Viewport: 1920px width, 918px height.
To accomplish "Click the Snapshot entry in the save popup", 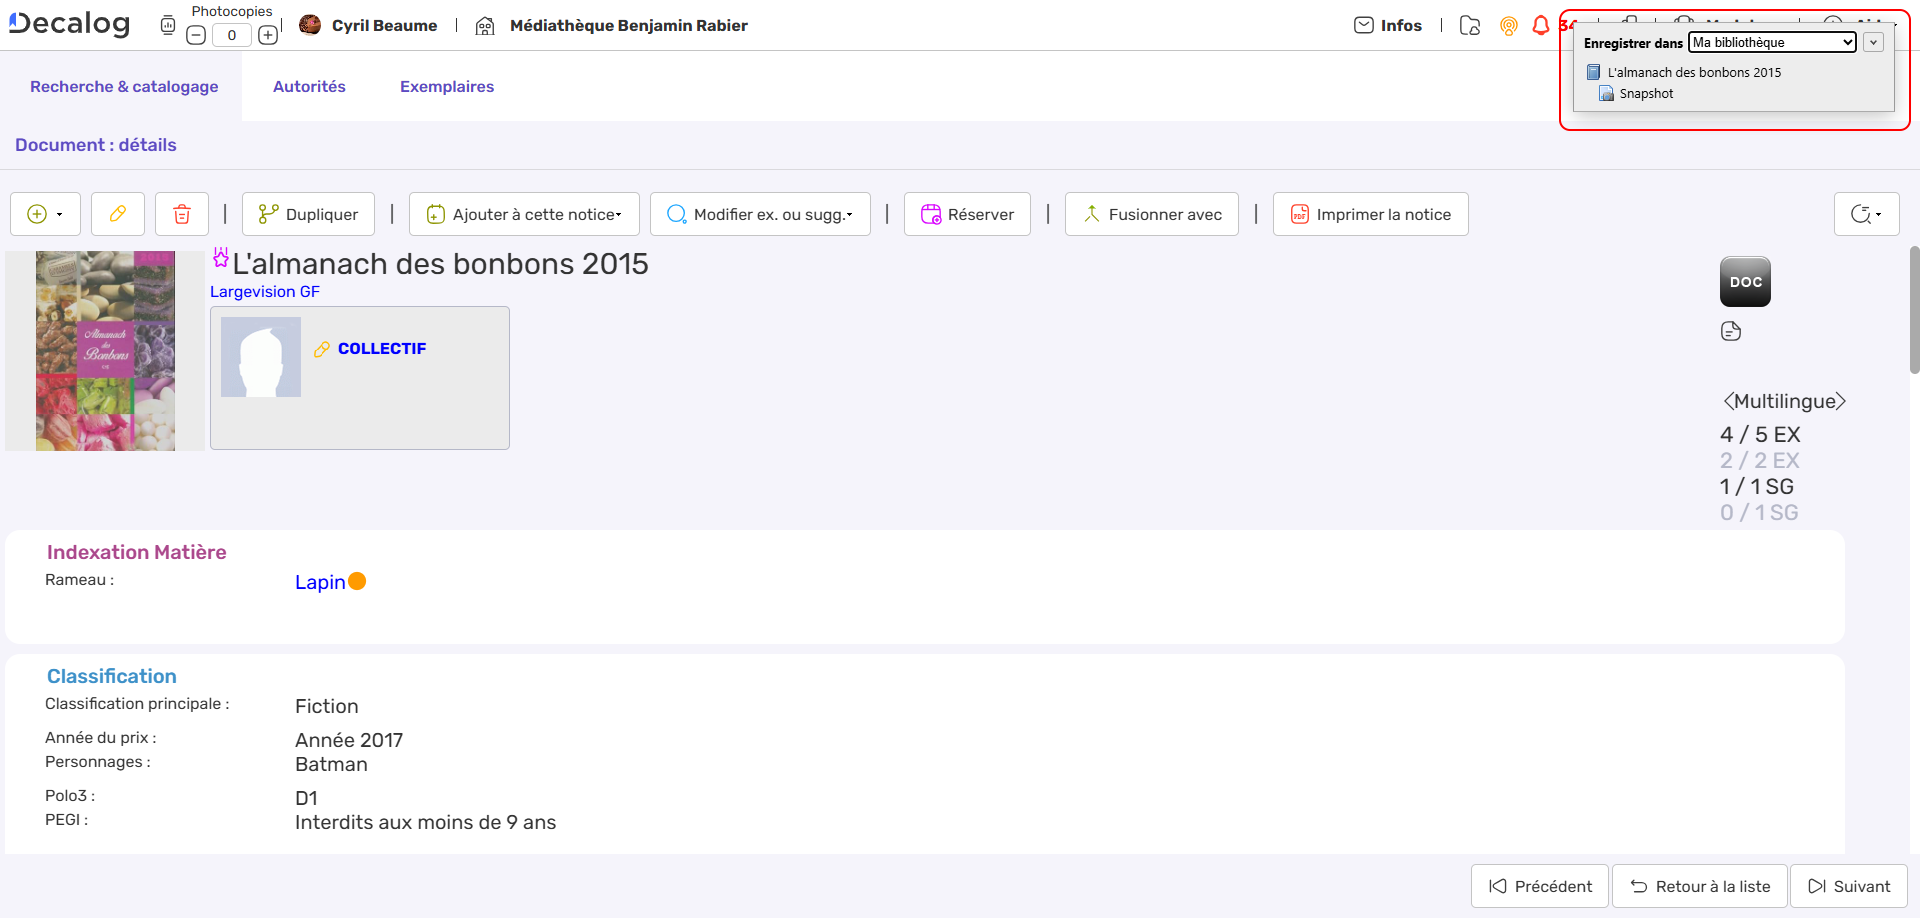I will [x=1646, y=93].
